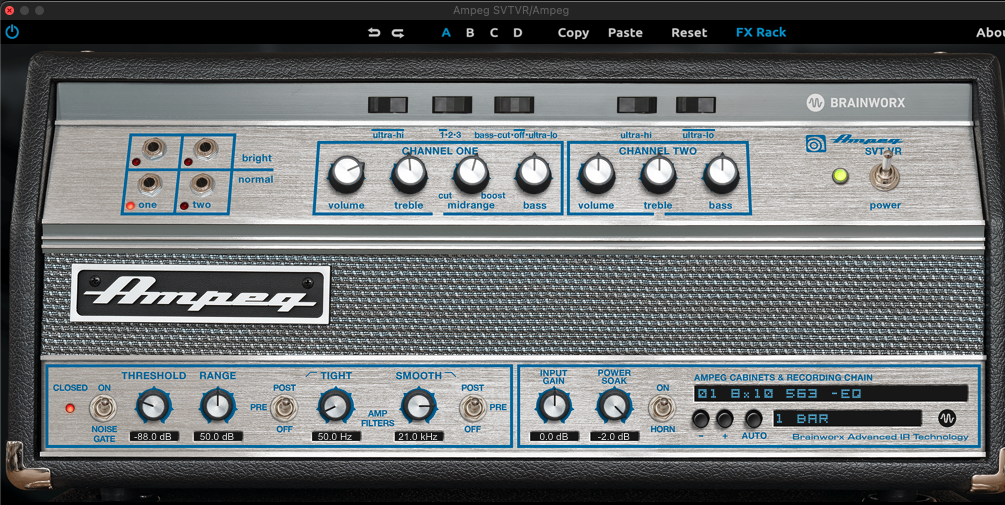Flip Channel Two ultra-lo rocker switch

click(x=696, y=104)
